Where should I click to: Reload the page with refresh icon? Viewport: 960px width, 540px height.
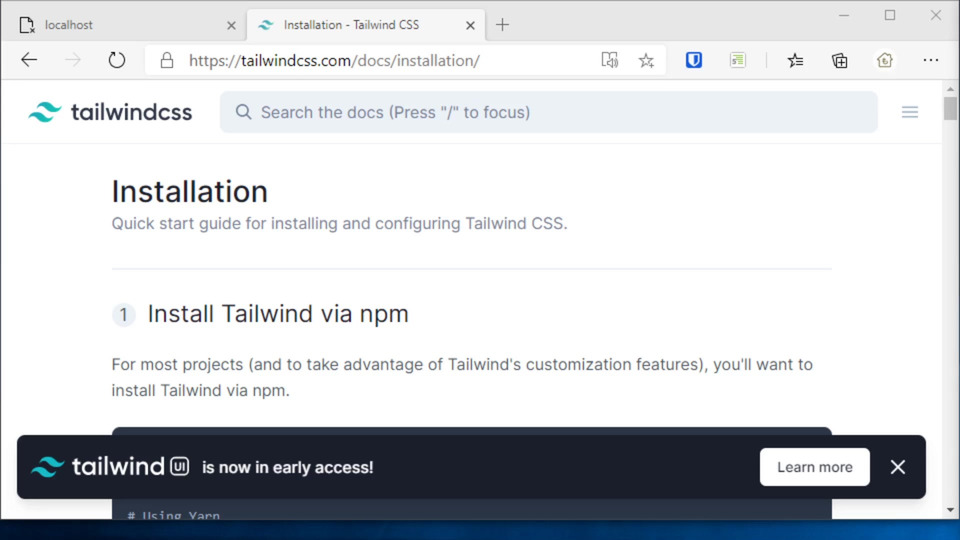117,60
